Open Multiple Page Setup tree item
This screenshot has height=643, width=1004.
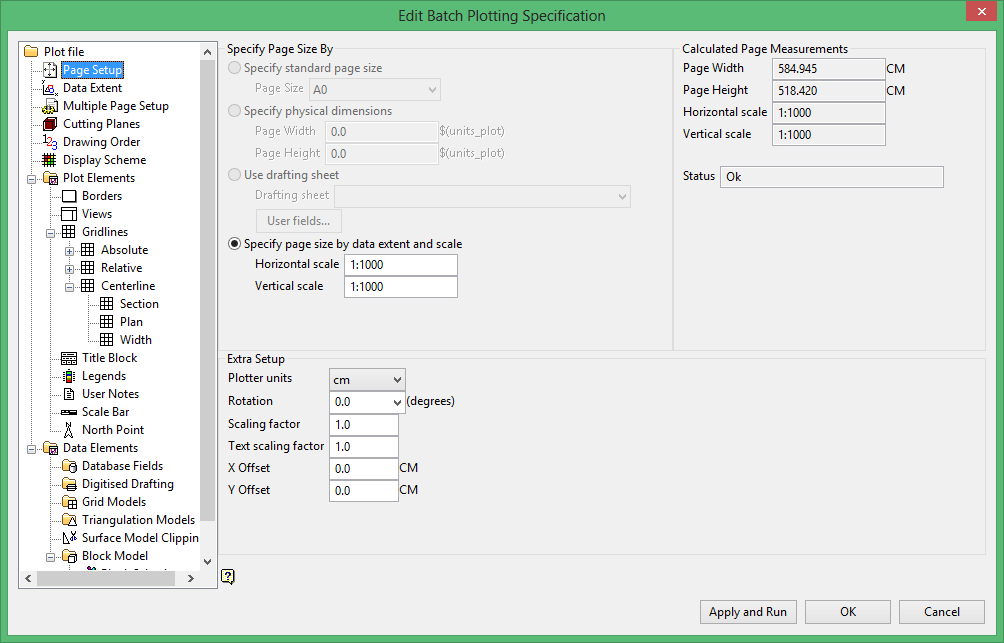point(115,106)
